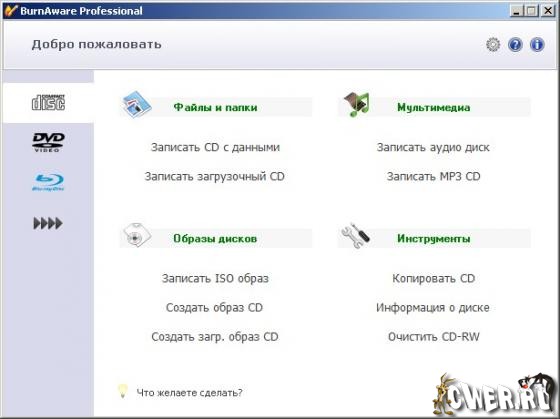Select the Compact Disc sidebar tab
The image size is (560, 419).
[48, 103]
